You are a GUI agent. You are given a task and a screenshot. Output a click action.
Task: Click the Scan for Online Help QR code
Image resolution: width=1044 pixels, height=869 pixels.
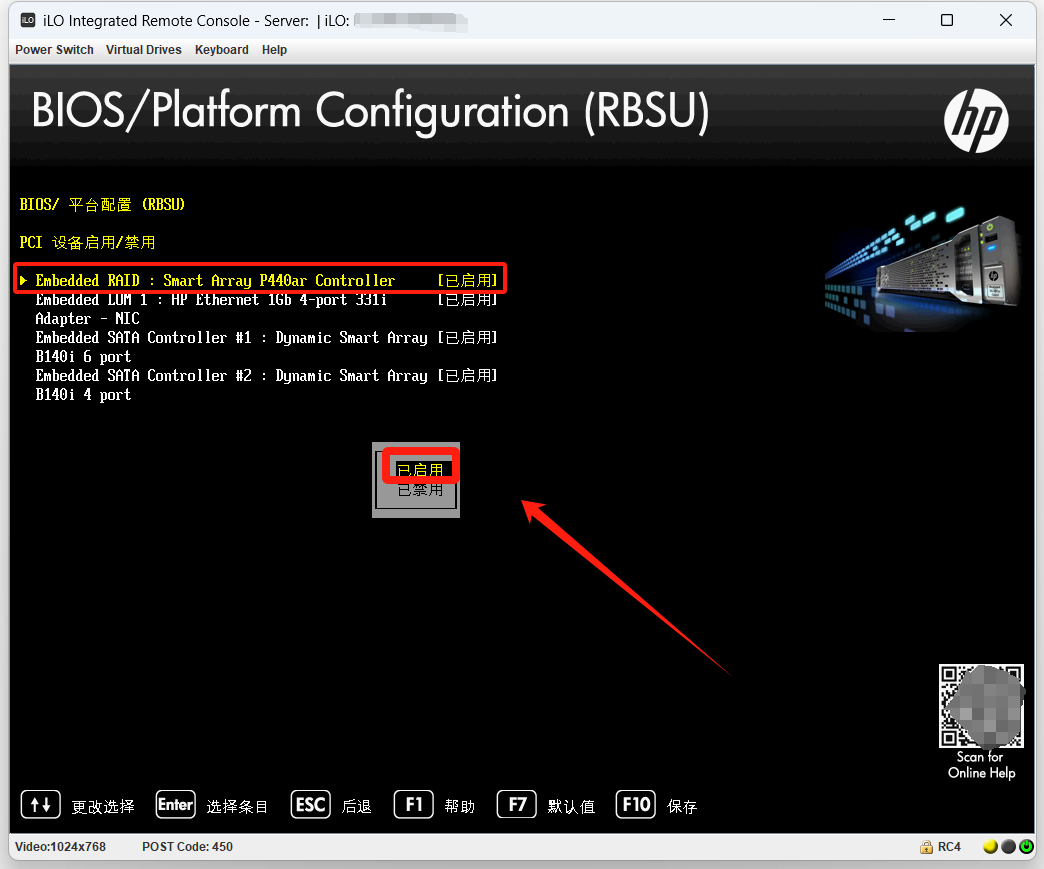[x=981, y=706]
